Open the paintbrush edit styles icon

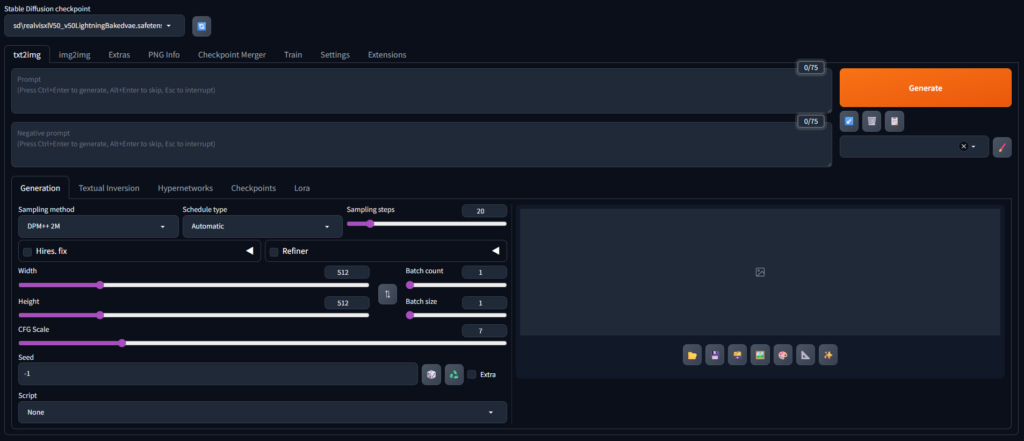pyautogui.click(x=1002, y=147)
